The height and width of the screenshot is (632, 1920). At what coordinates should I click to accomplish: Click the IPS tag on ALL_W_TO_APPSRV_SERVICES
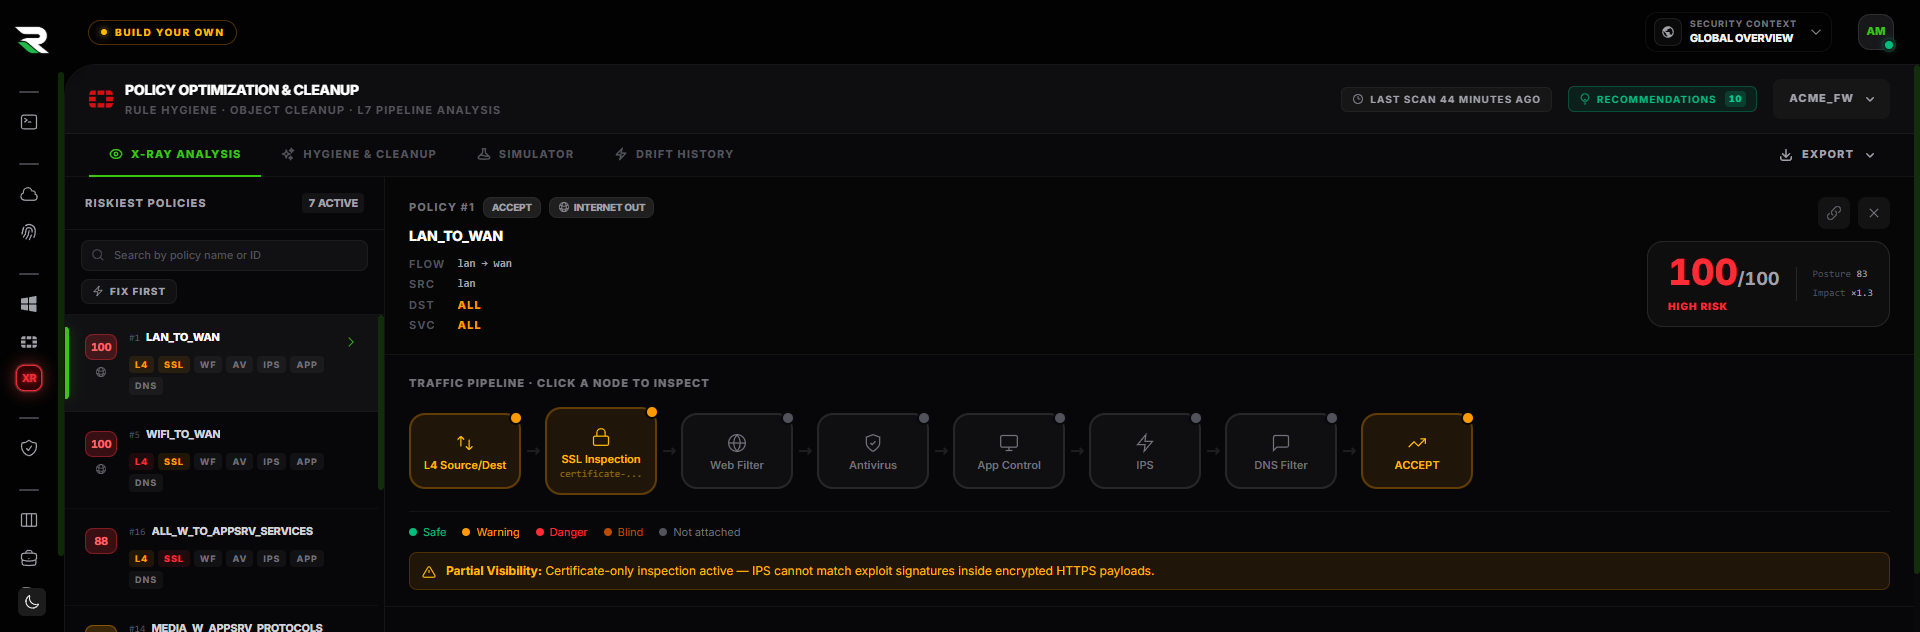[271, 559]
